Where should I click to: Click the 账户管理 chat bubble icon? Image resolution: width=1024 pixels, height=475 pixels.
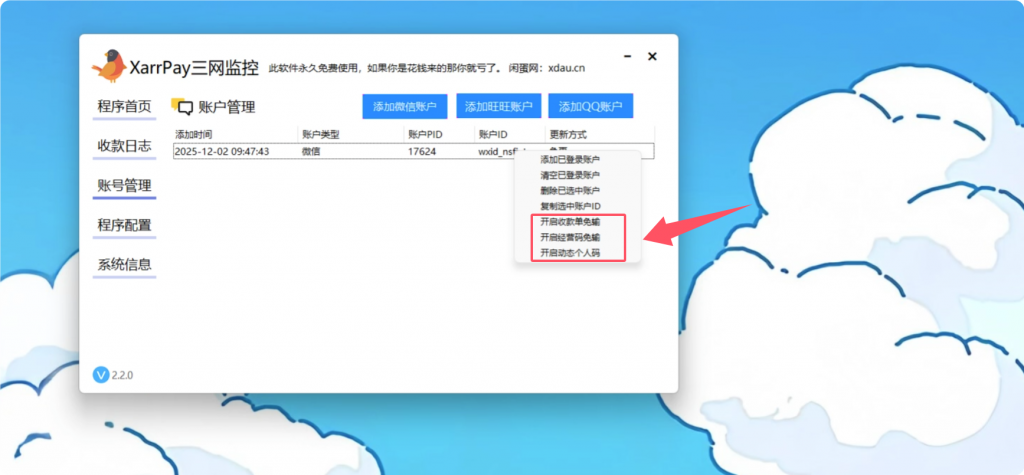tap(183, 106)
